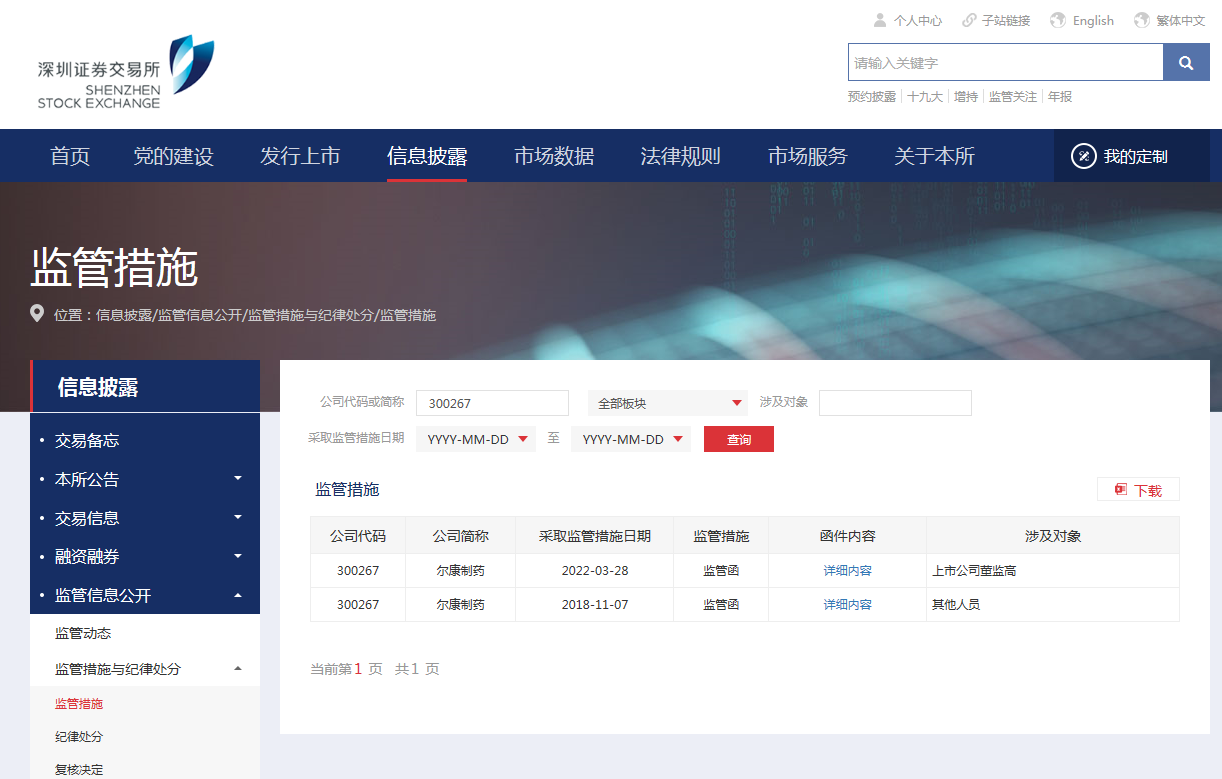1222x779 pixels.
Task: Click the red download icon beside 下载
Action: pos(1121,489)
